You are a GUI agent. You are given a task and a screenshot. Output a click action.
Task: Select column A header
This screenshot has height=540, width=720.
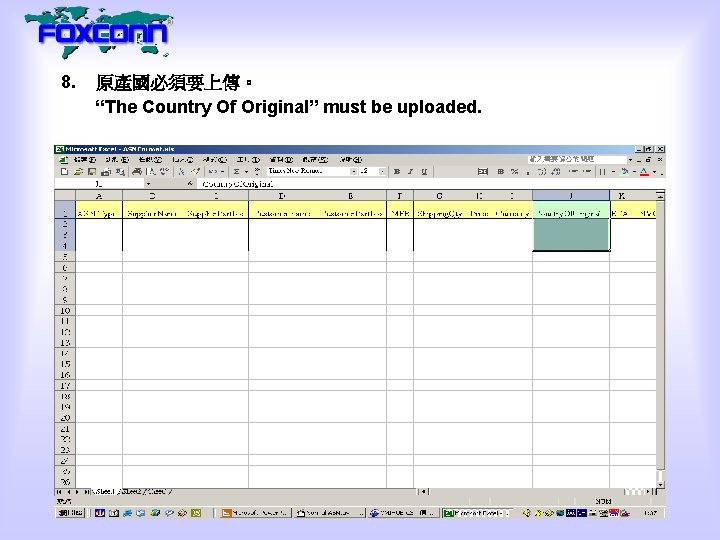click(99, 196)
